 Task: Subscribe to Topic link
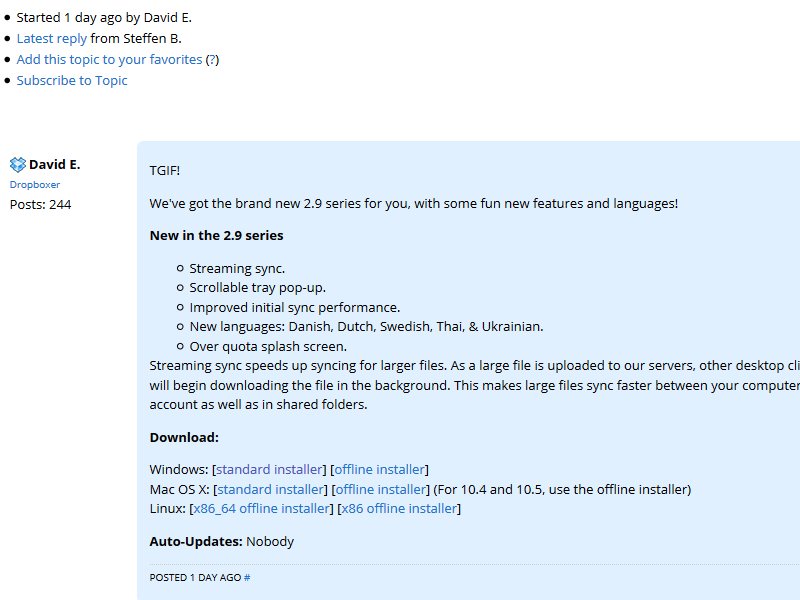[x=72, y=81]
